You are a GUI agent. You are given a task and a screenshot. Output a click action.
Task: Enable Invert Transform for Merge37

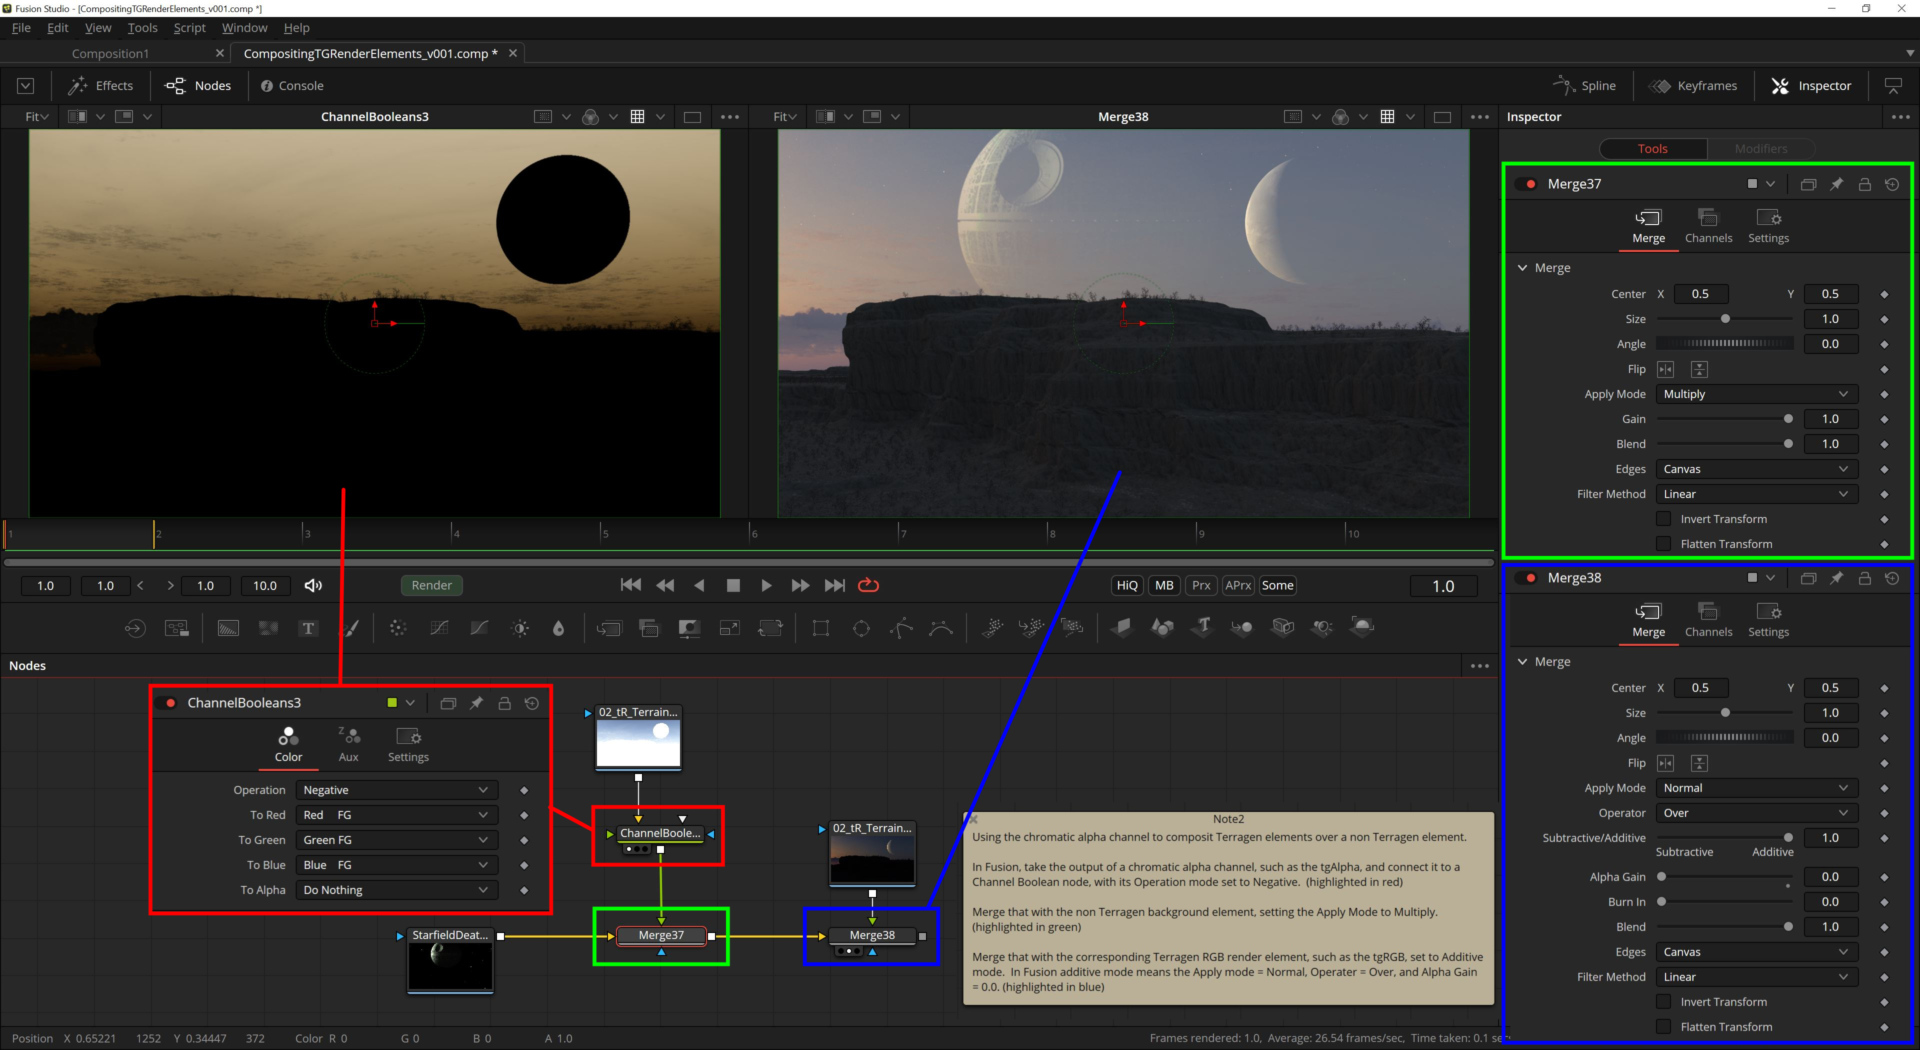[x=1663, y=519]
